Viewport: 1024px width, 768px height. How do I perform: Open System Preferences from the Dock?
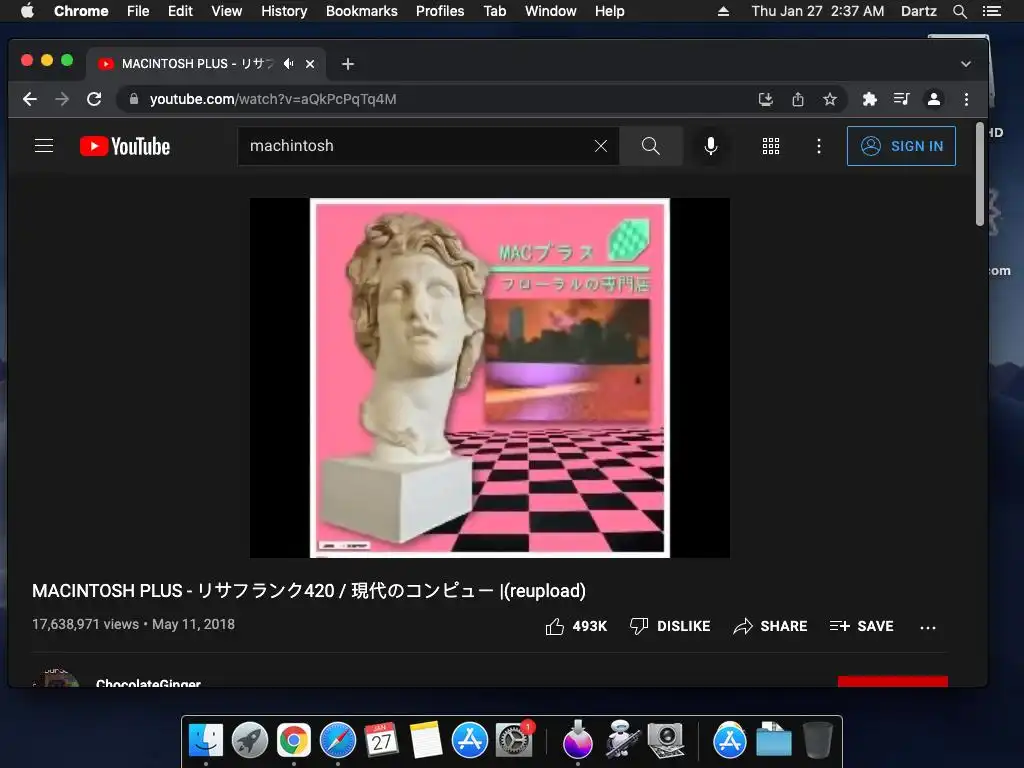coord(514,741)
